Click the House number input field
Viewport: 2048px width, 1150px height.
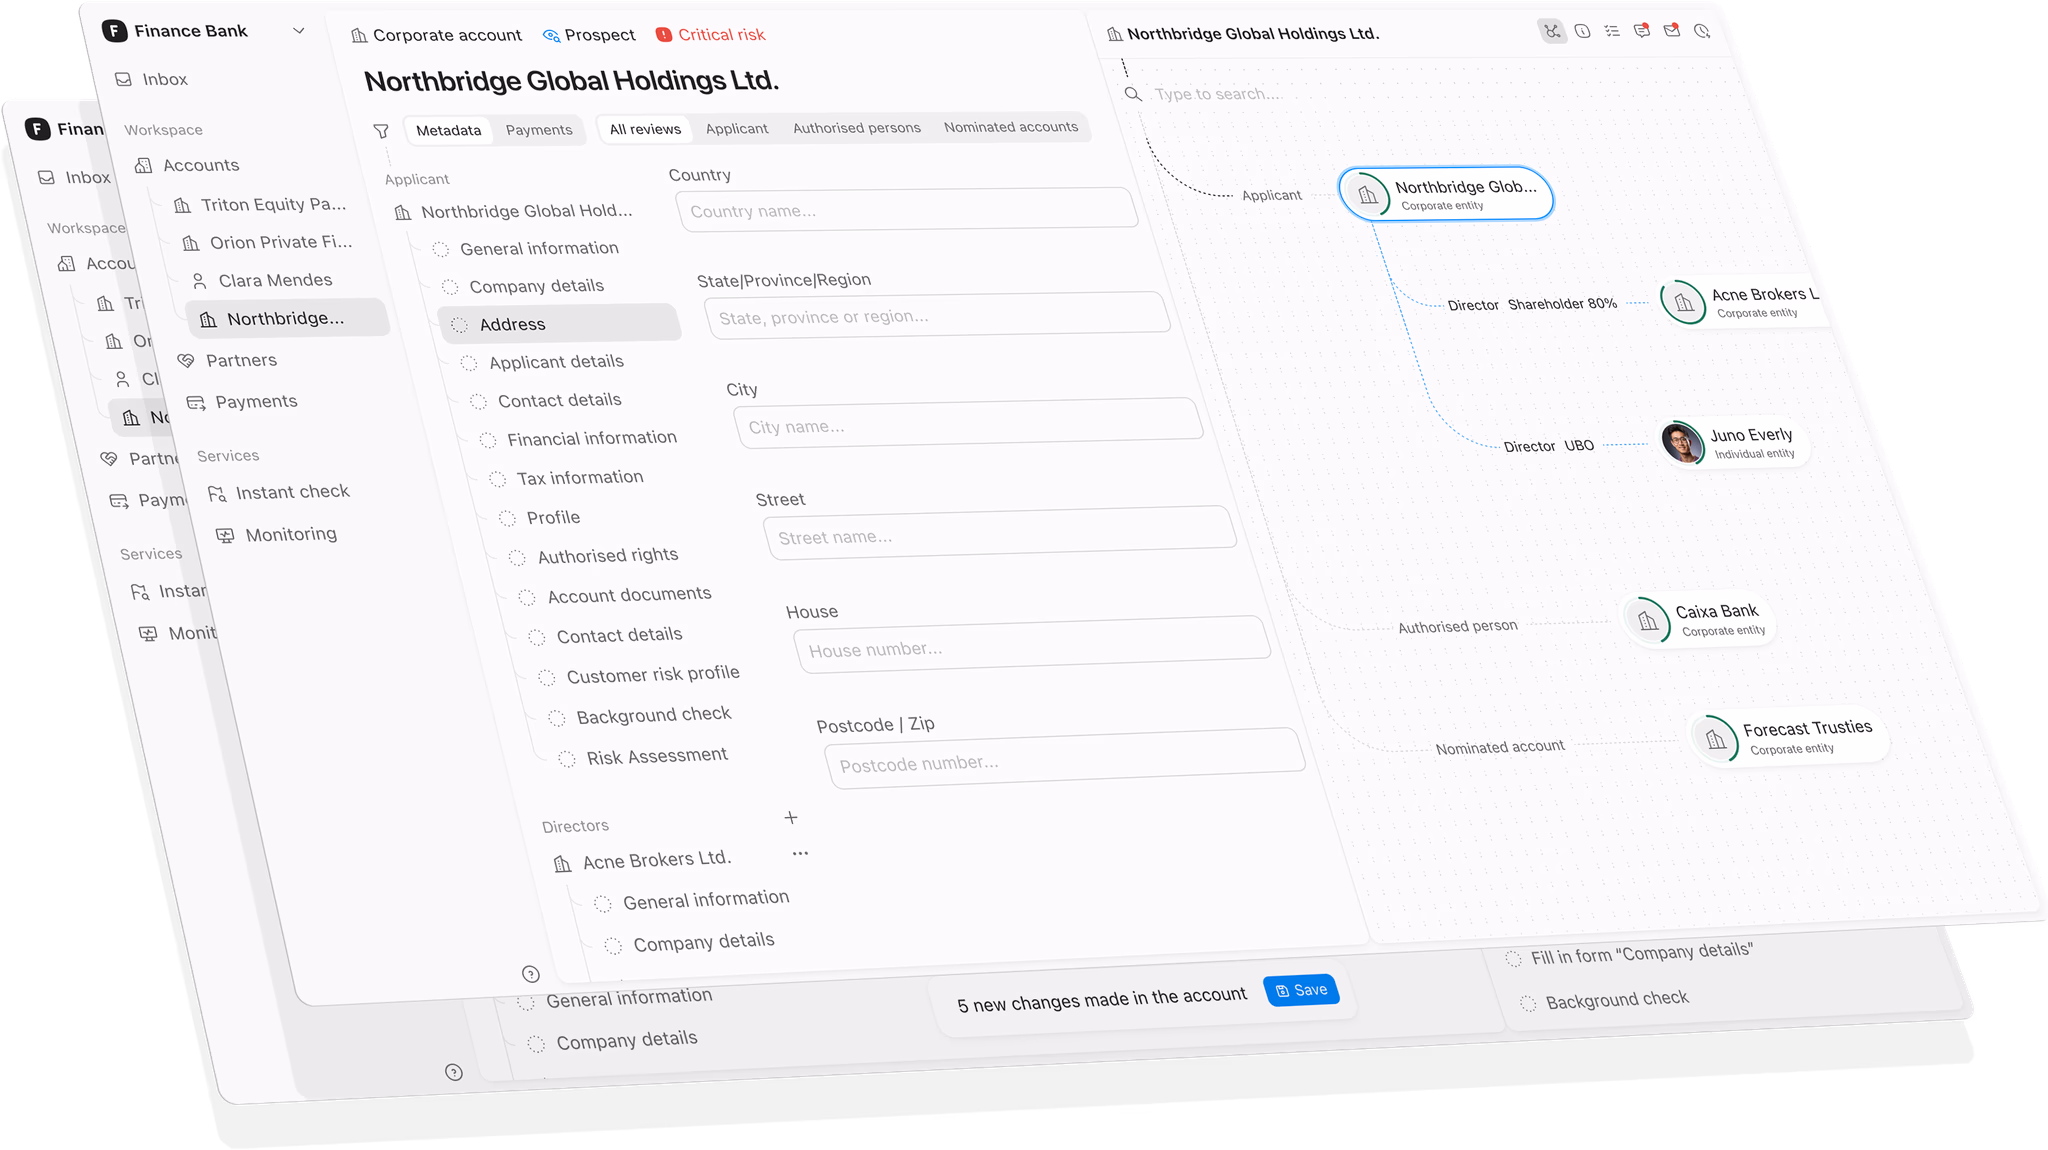click(1032, 644)
